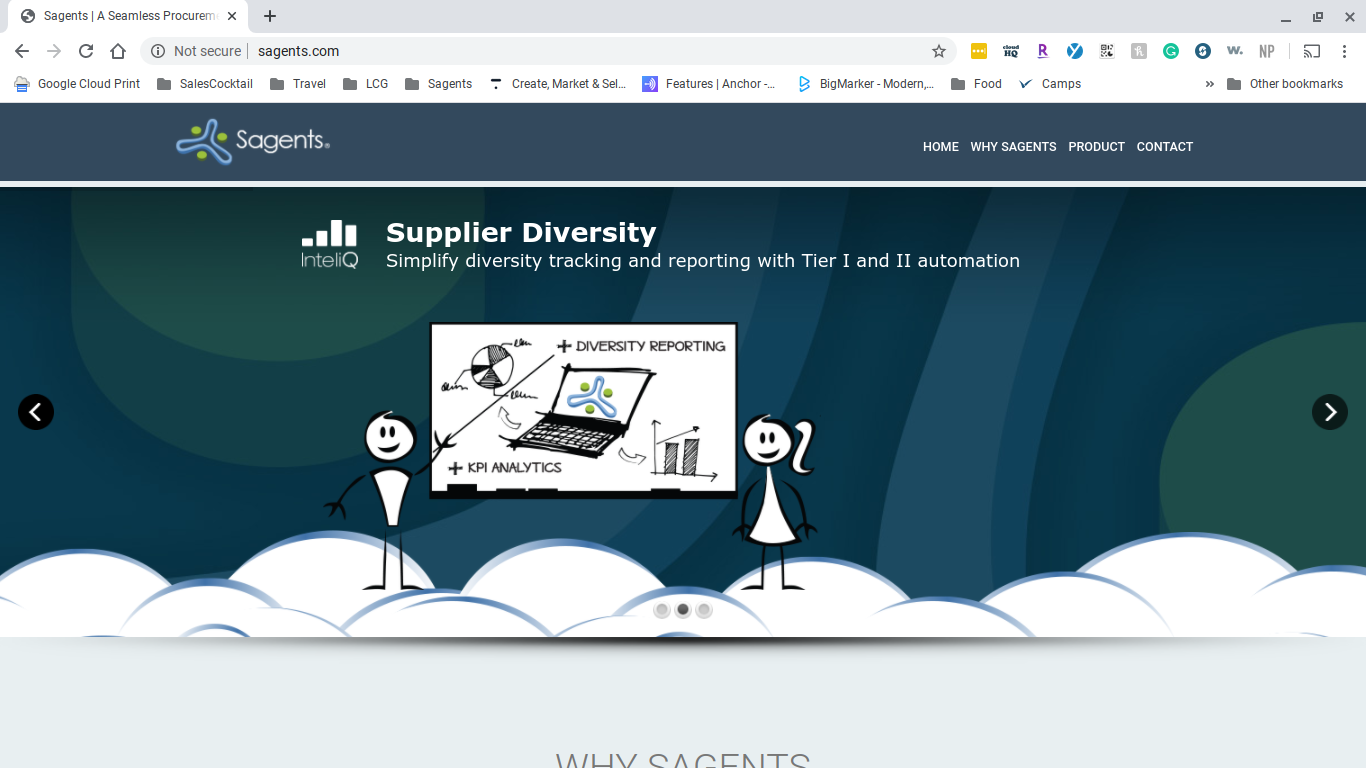Screen dimensions: 1366x768
Task: Open Features | Anchor bookmark
Action: [x=710, y=84]
